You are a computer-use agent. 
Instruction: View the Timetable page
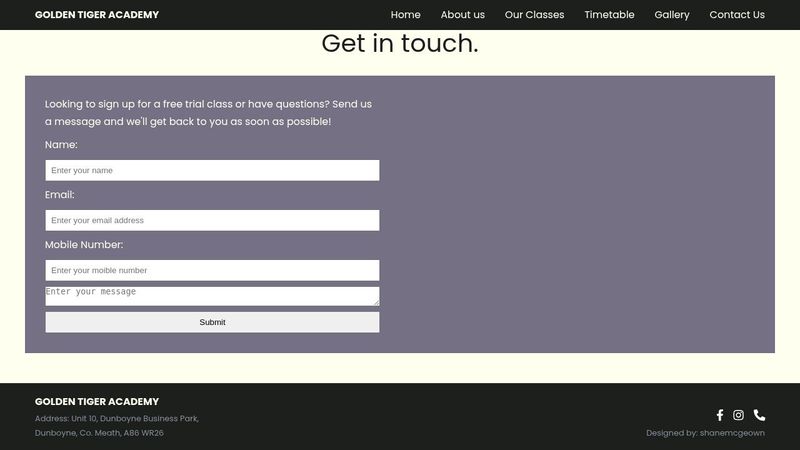point(609,15)
